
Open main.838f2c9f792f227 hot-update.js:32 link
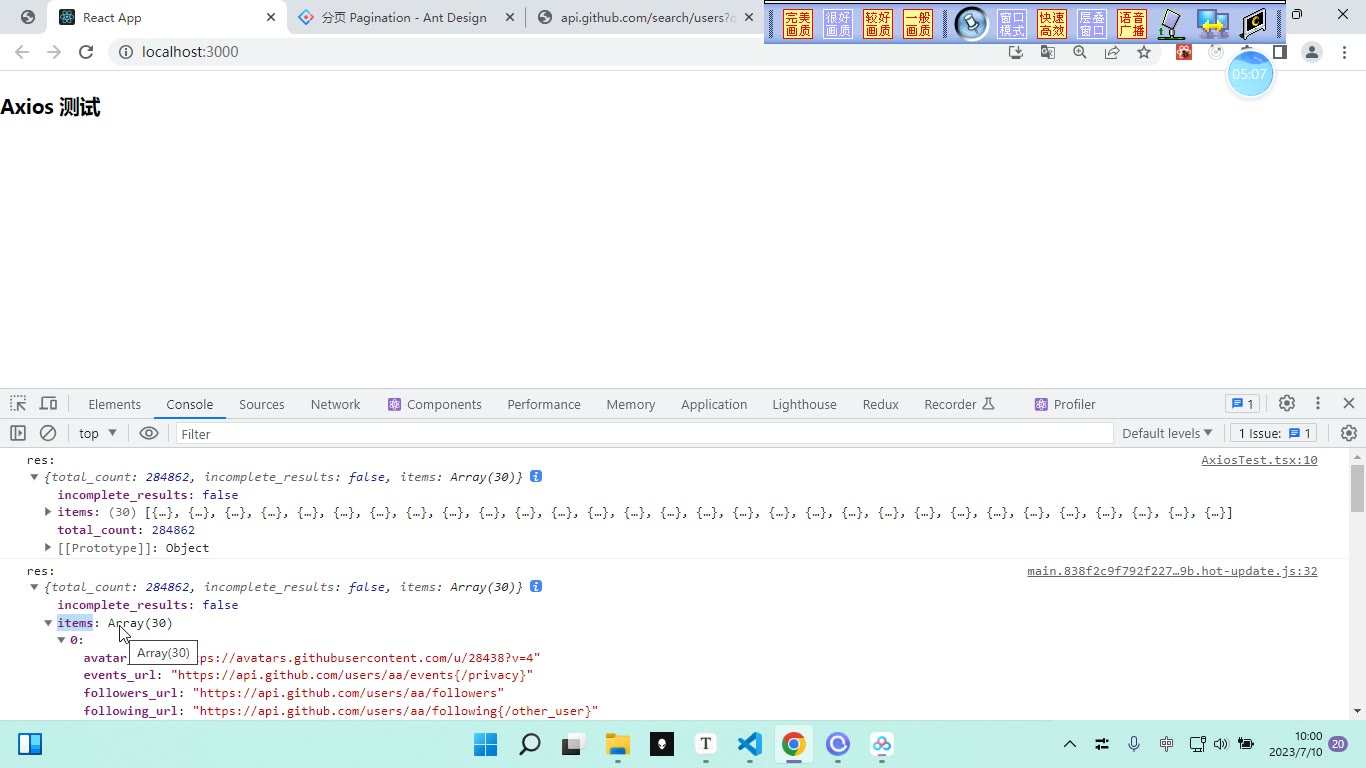[x=1172, y=571]
